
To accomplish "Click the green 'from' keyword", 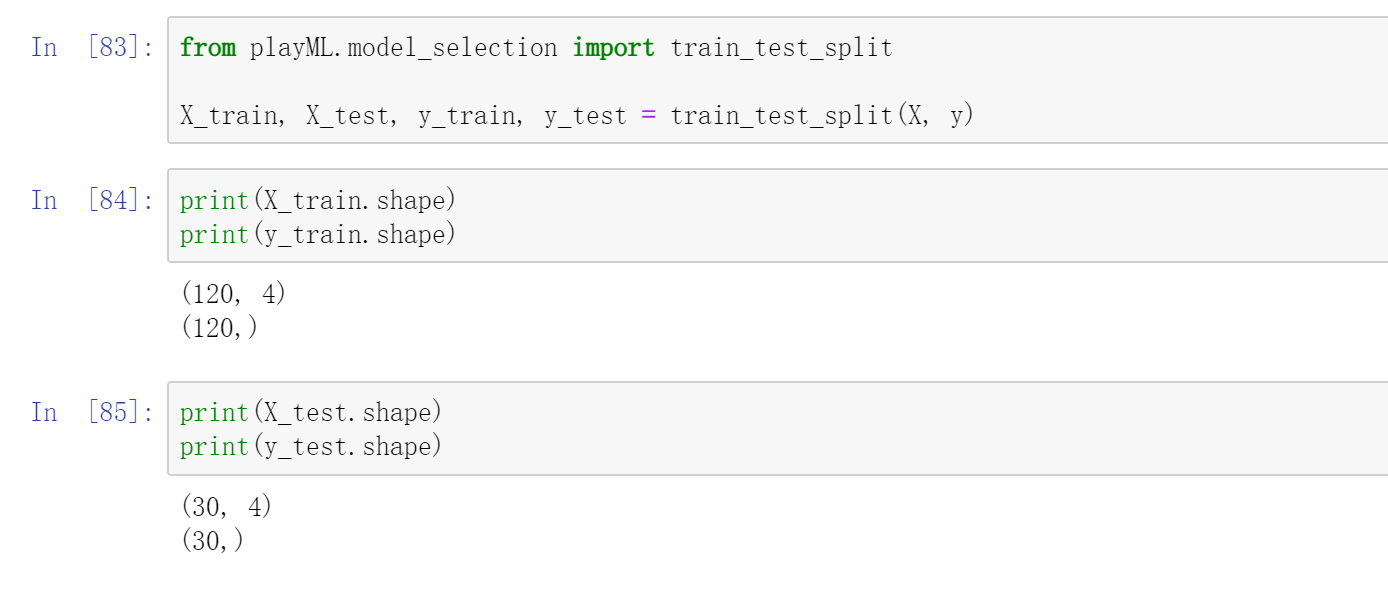I will 207,47.
